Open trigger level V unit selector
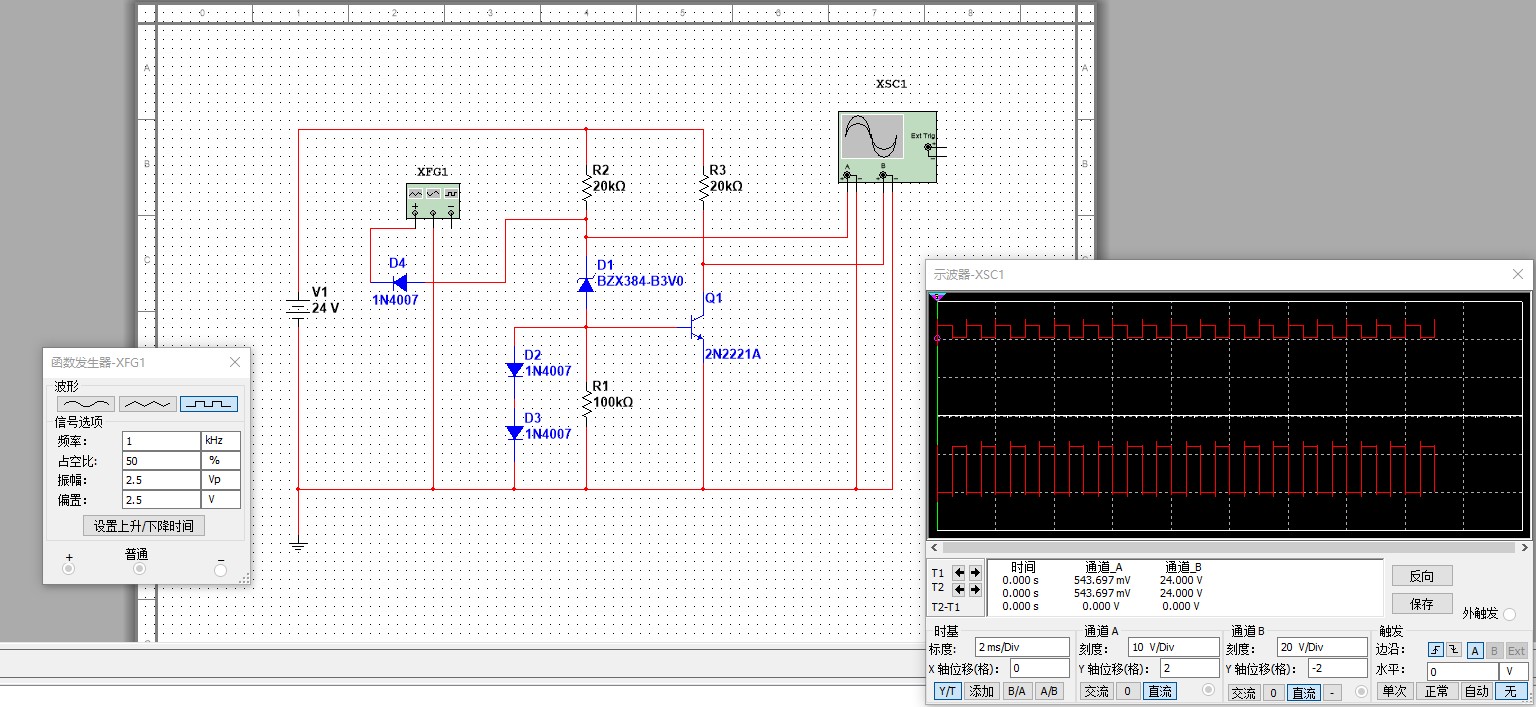Screen dimensions: 1536x707 [1515, 672]
